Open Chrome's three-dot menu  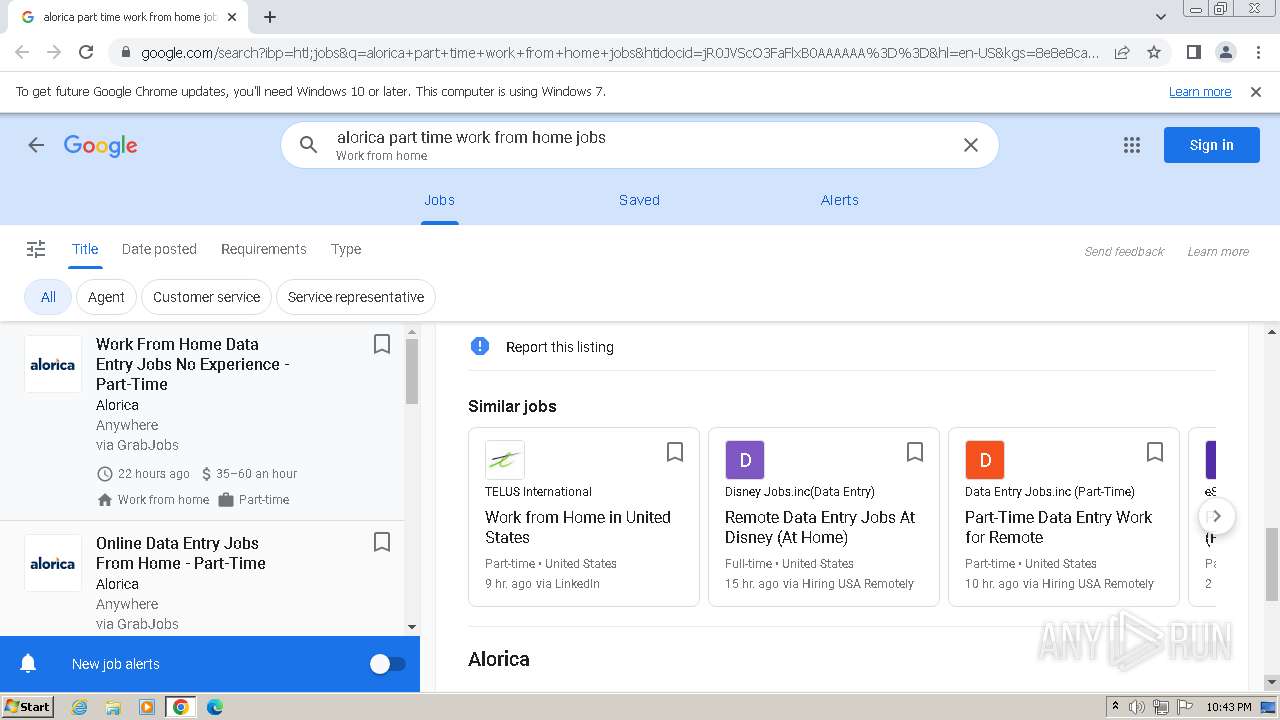pyautogui.click(x=1257, y=52)
